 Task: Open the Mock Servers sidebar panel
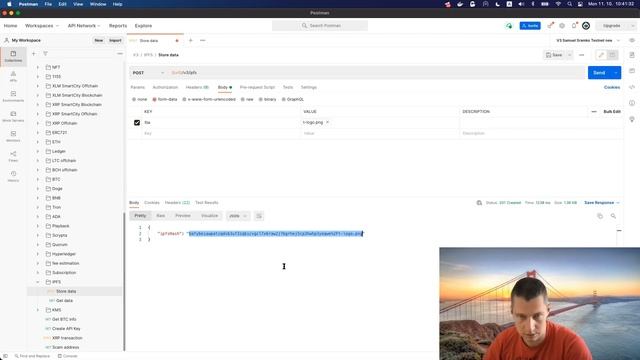click(x=13, y=116)
